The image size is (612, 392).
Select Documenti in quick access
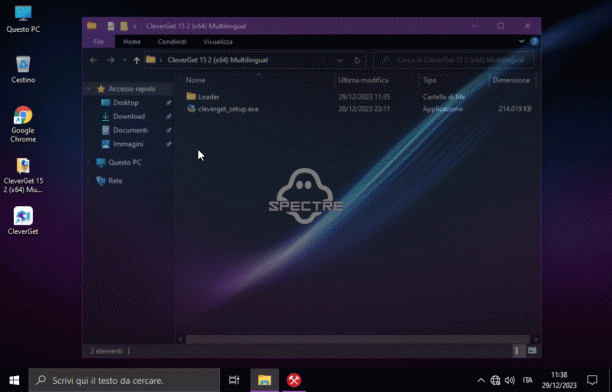pyautogui.click(x=130, y=130)
